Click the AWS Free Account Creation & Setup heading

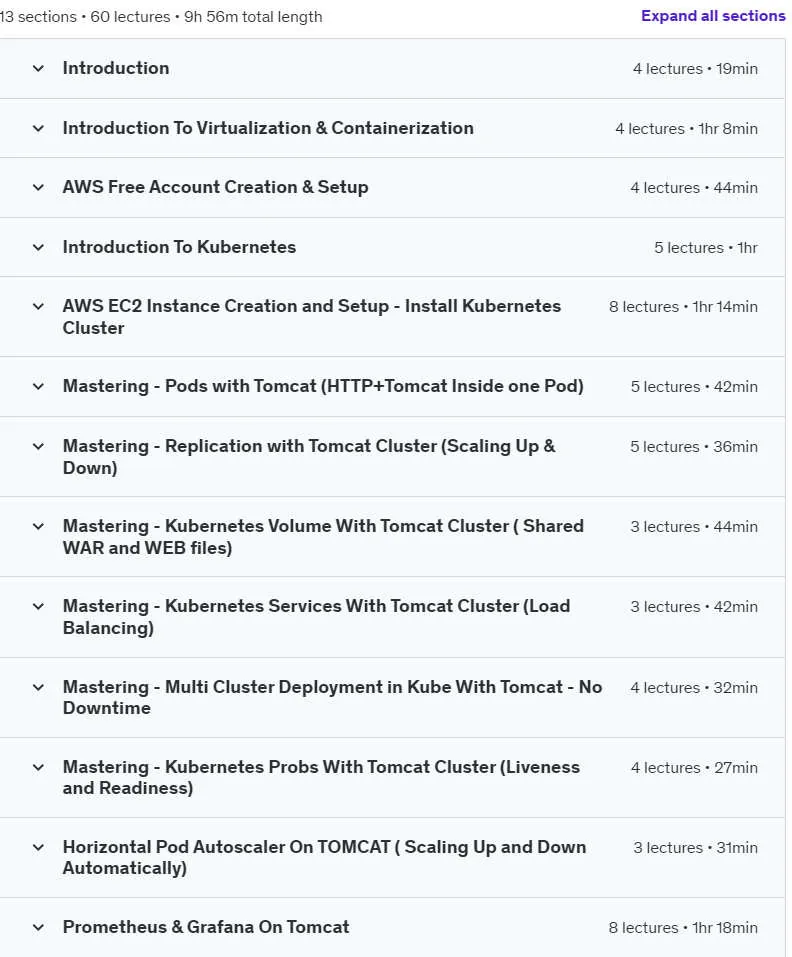(215, 187)
